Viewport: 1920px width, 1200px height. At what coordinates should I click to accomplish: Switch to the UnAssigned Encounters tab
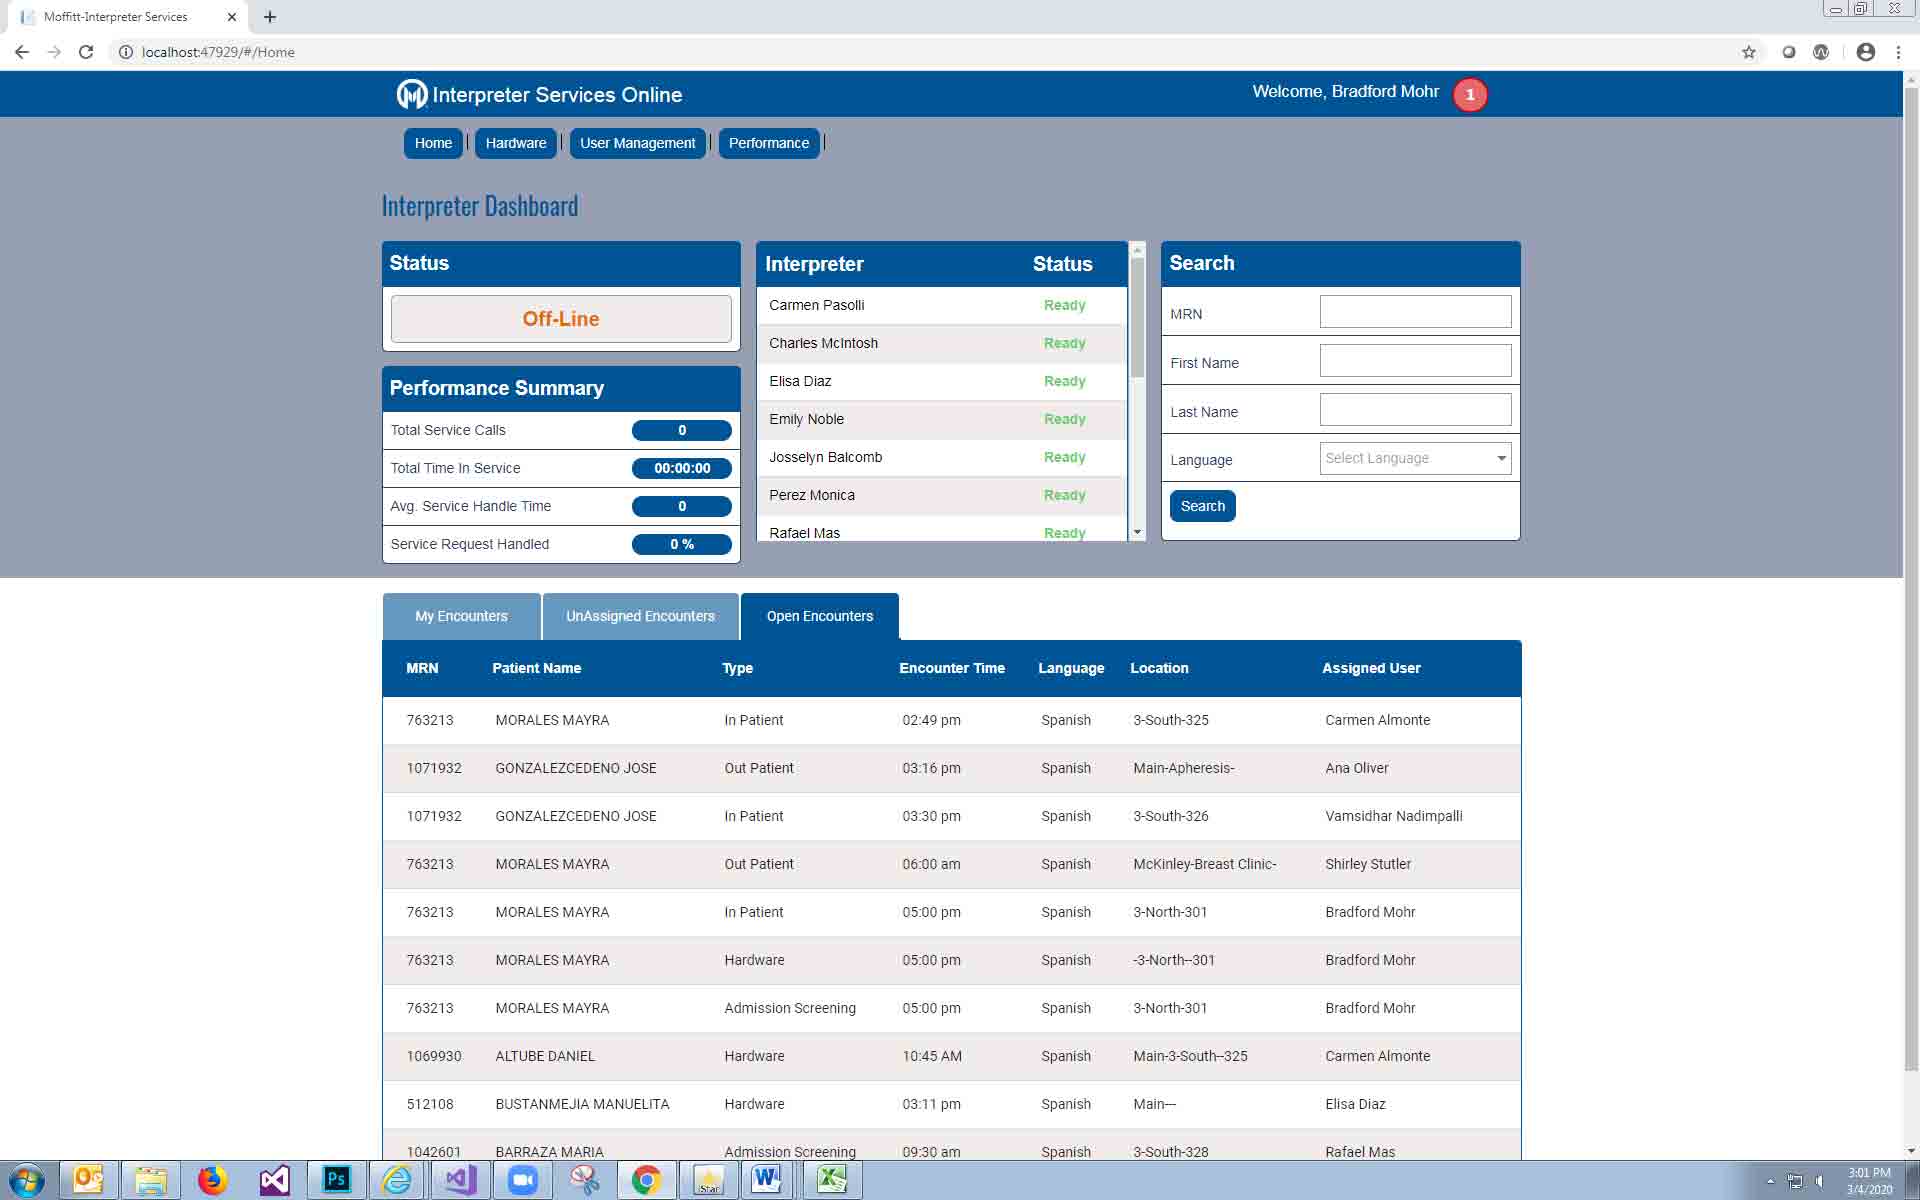point(640,616)
